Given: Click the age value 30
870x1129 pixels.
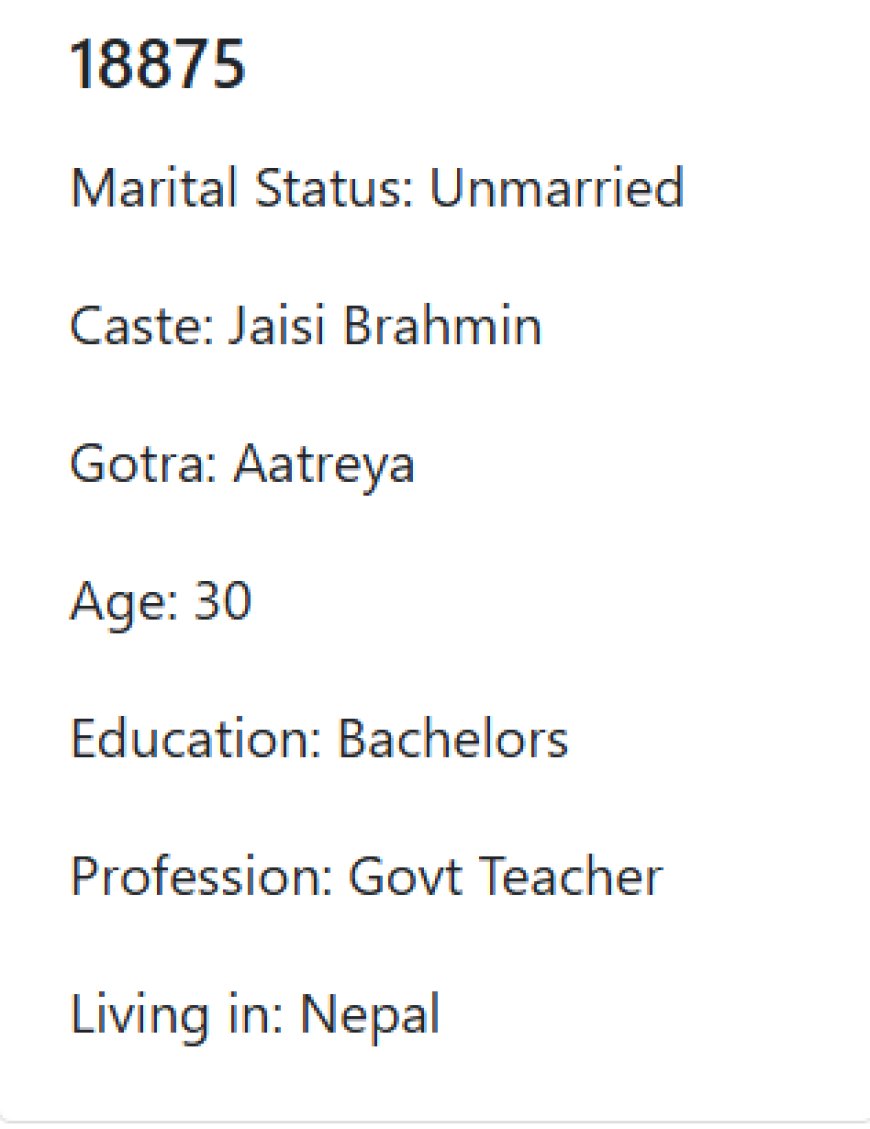Looking at the screenshot, I should pyautogui.click(x=223, y=601).
